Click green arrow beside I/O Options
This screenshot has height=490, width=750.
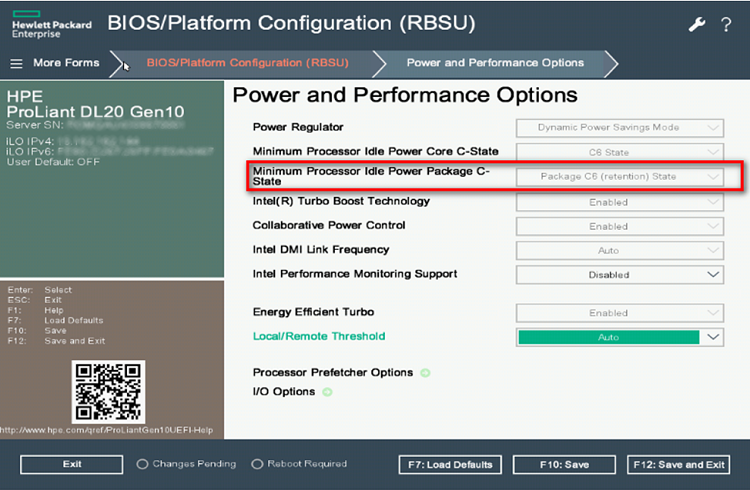(x=327, y=392)
